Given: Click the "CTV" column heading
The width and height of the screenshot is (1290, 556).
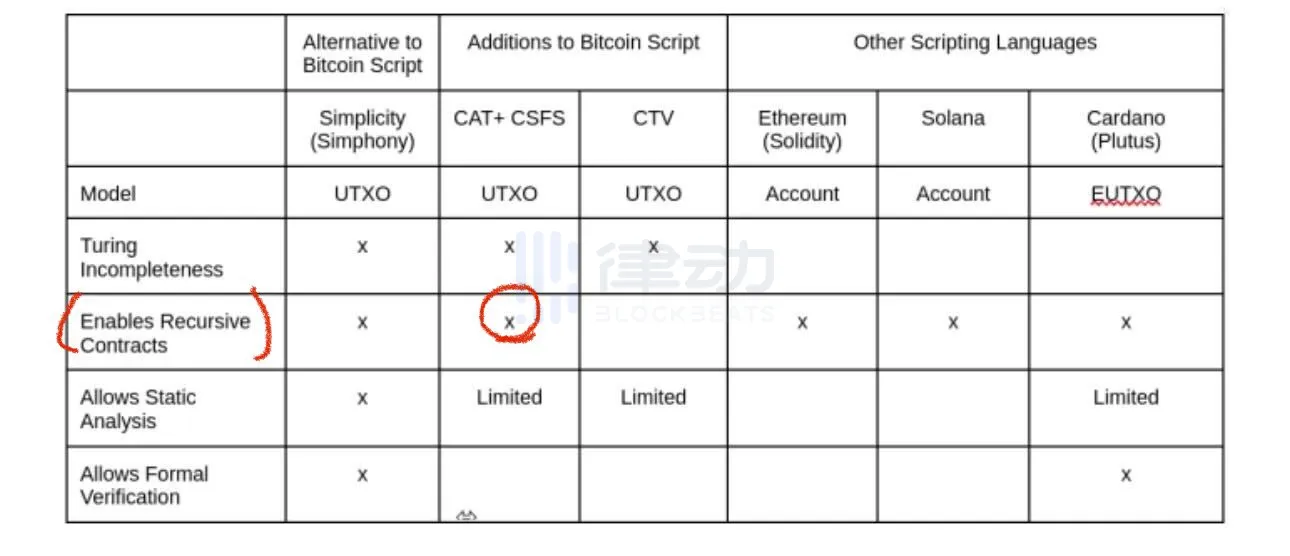Looking at the screenshot, I should click(x=653, y=118).
